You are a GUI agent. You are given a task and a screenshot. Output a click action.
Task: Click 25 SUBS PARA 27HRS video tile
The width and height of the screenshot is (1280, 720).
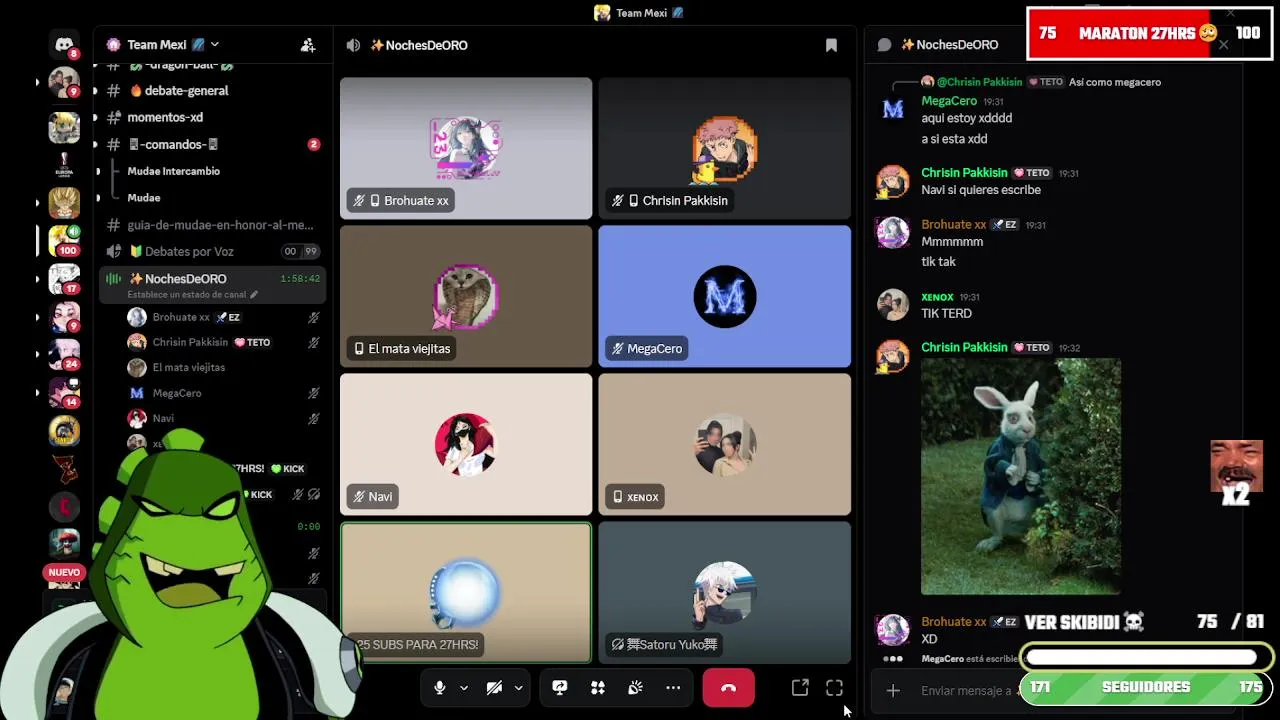coord(466,592)
